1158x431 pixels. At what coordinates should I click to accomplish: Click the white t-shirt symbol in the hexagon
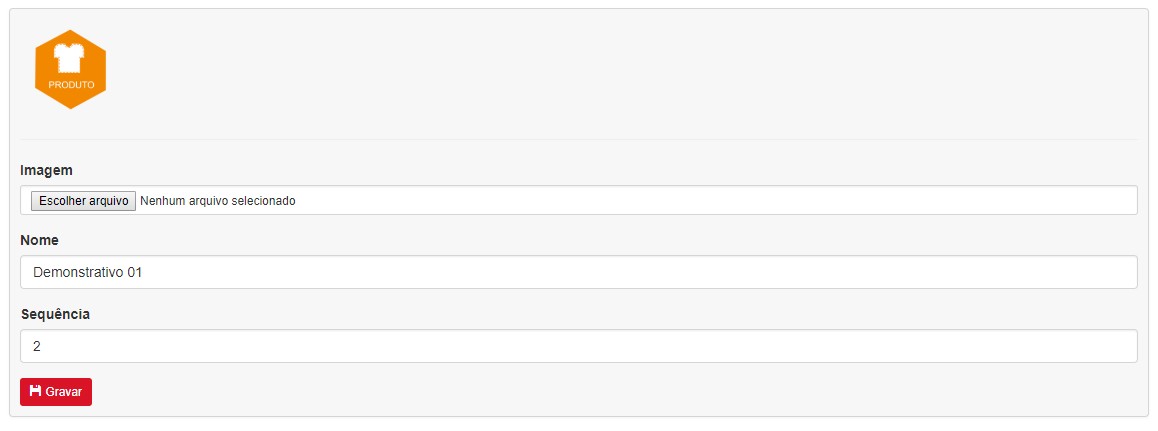pos(70,58)
